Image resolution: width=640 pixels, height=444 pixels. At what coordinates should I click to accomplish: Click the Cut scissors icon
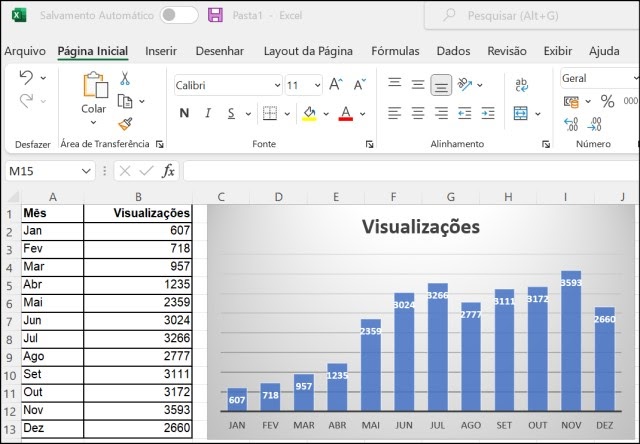125,78
